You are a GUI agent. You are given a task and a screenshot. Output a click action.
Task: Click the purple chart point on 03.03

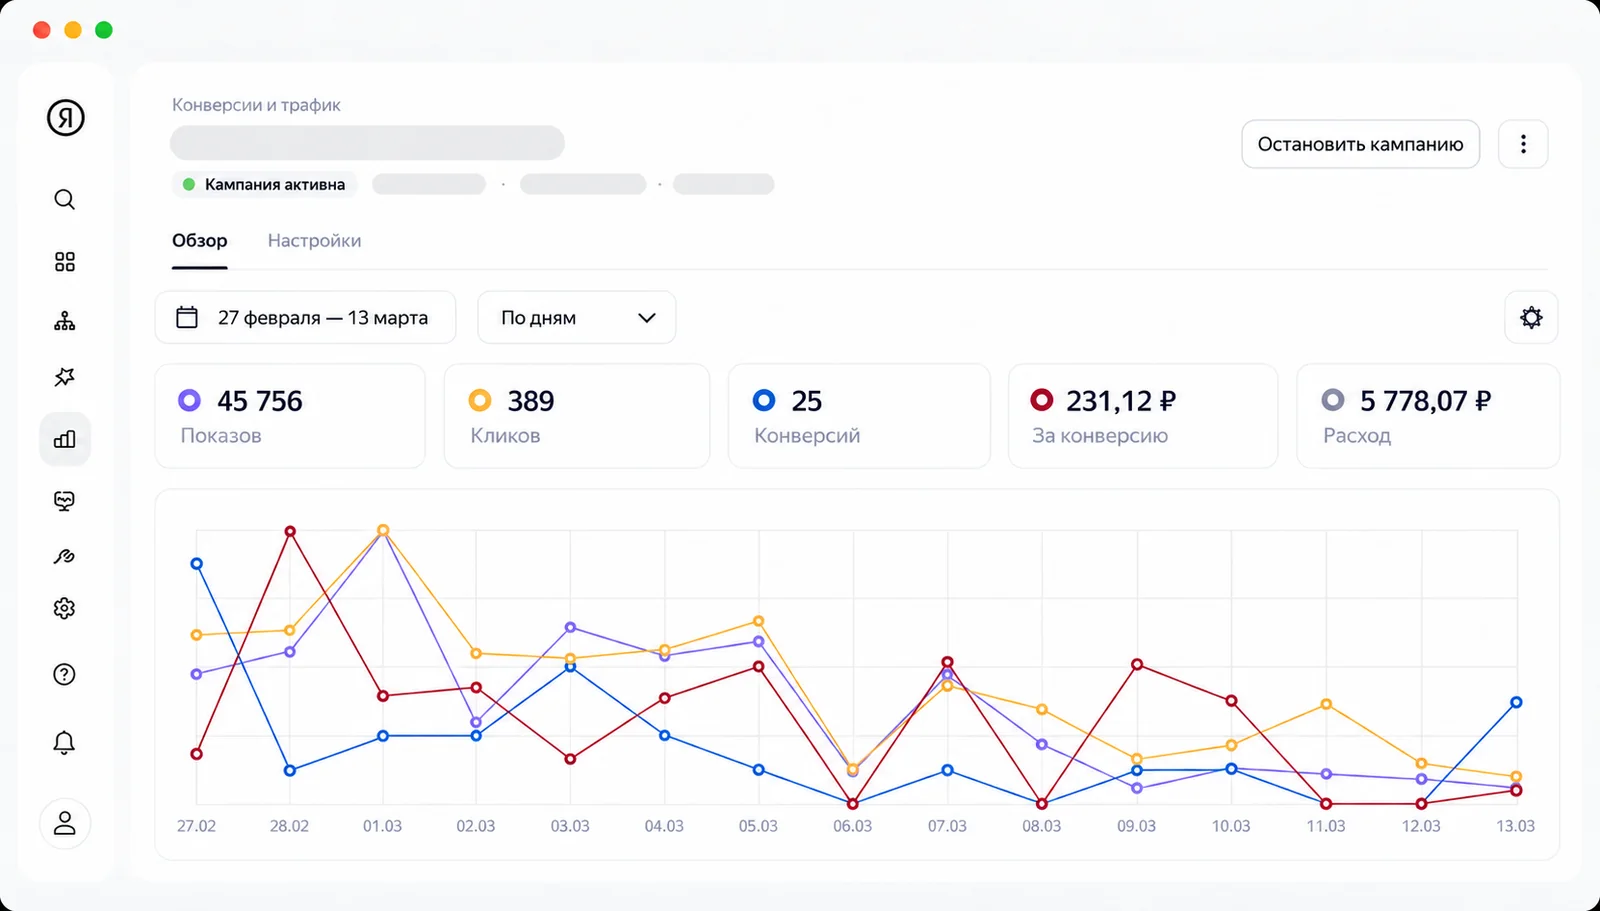(570, 628)
